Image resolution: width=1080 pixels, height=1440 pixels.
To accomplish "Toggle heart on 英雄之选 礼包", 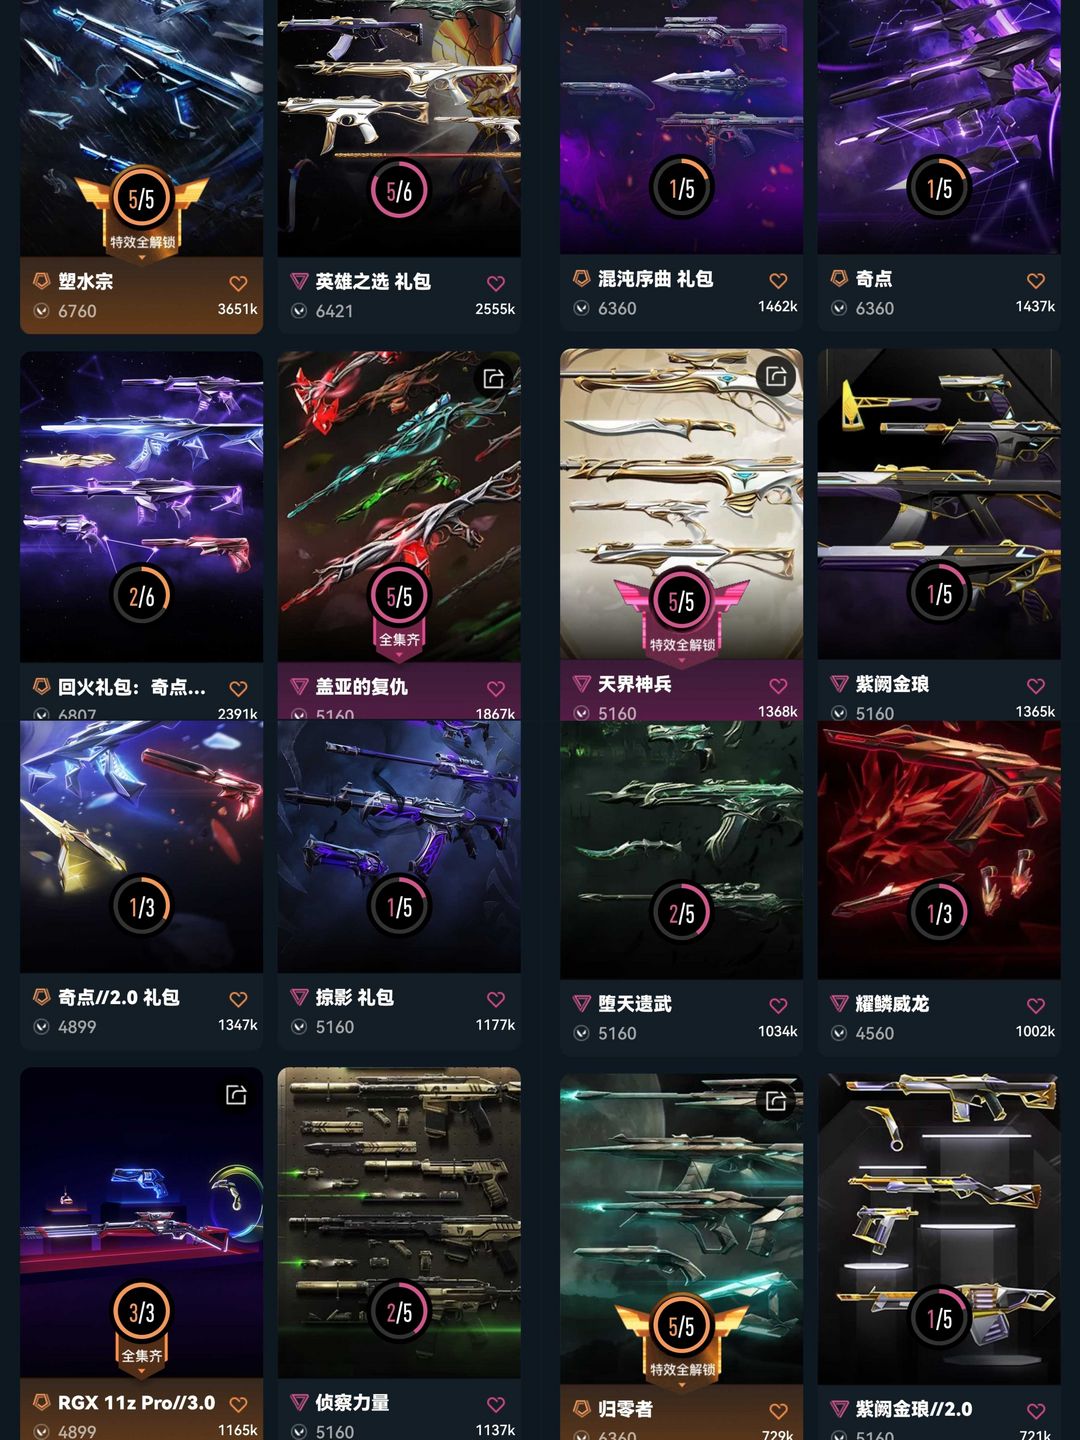I will (x=496, y=283).
